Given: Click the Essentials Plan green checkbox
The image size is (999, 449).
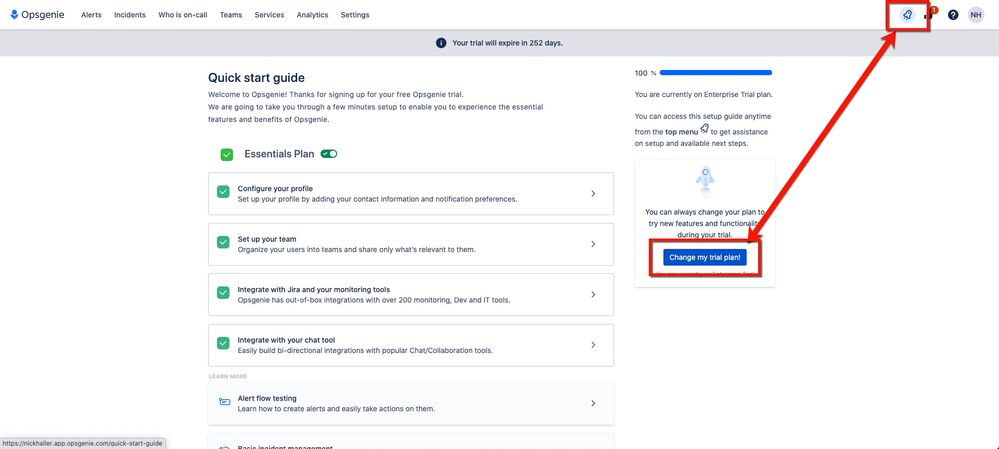Looking at the screenshot, I should [226, 154].
